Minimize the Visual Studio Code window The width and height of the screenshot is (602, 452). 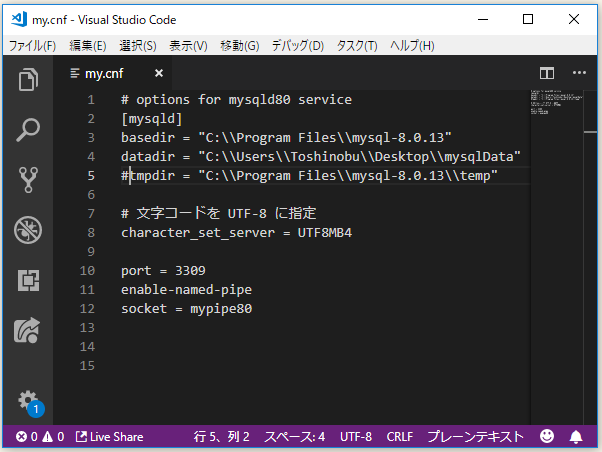pos(483,19)
